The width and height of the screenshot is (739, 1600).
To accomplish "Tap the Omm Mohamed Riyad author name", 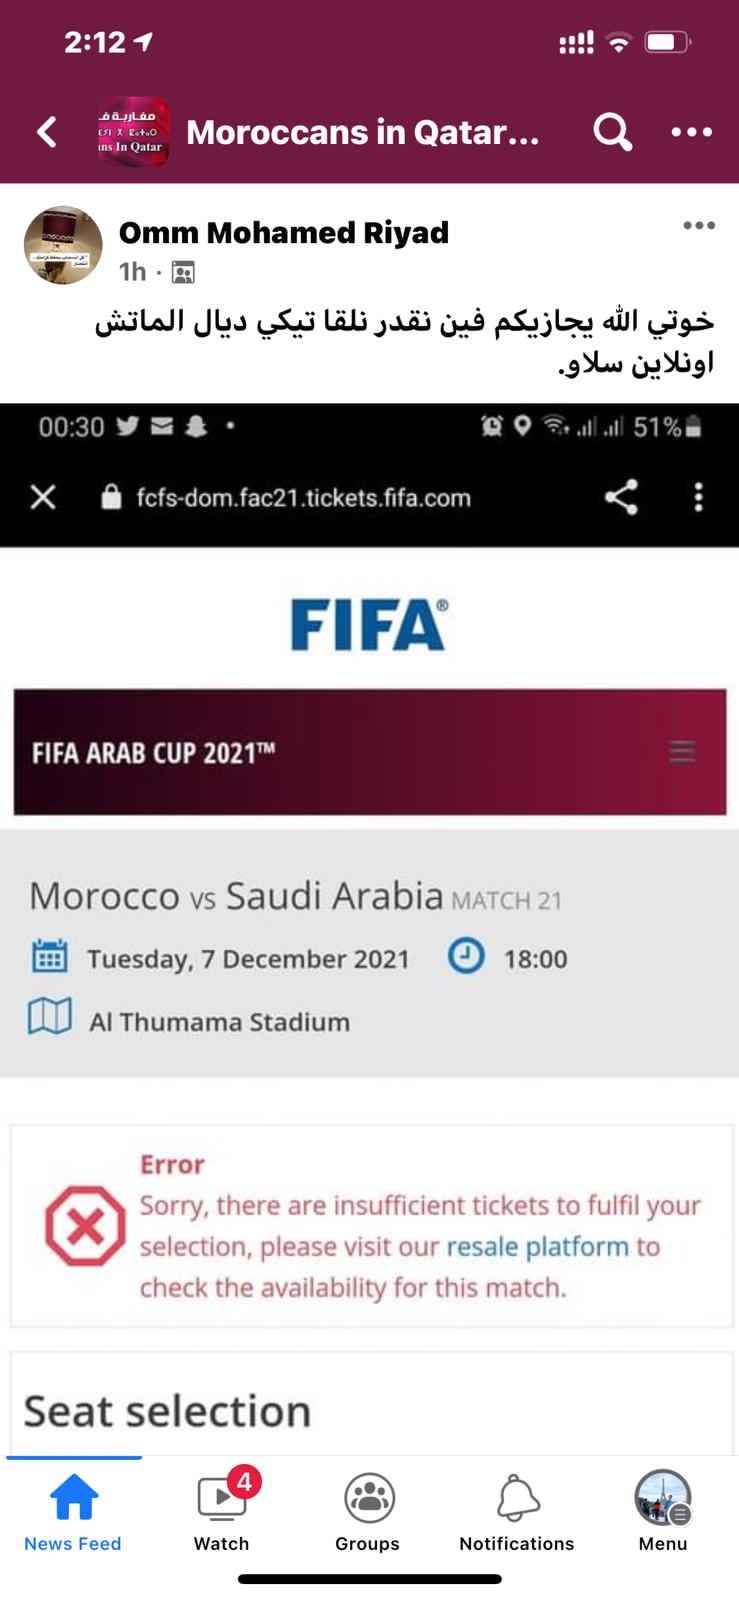I will (x=283, y=233).
